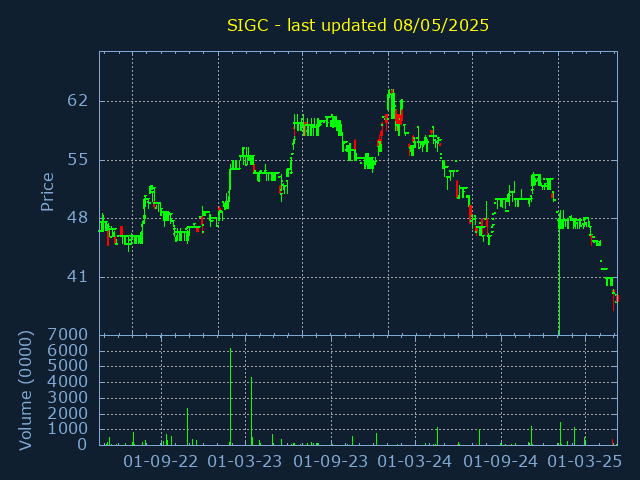Click the chart title SIGC - last updated 08/05/2025
The height and width of the screenshot is (480, 640).
358,25
